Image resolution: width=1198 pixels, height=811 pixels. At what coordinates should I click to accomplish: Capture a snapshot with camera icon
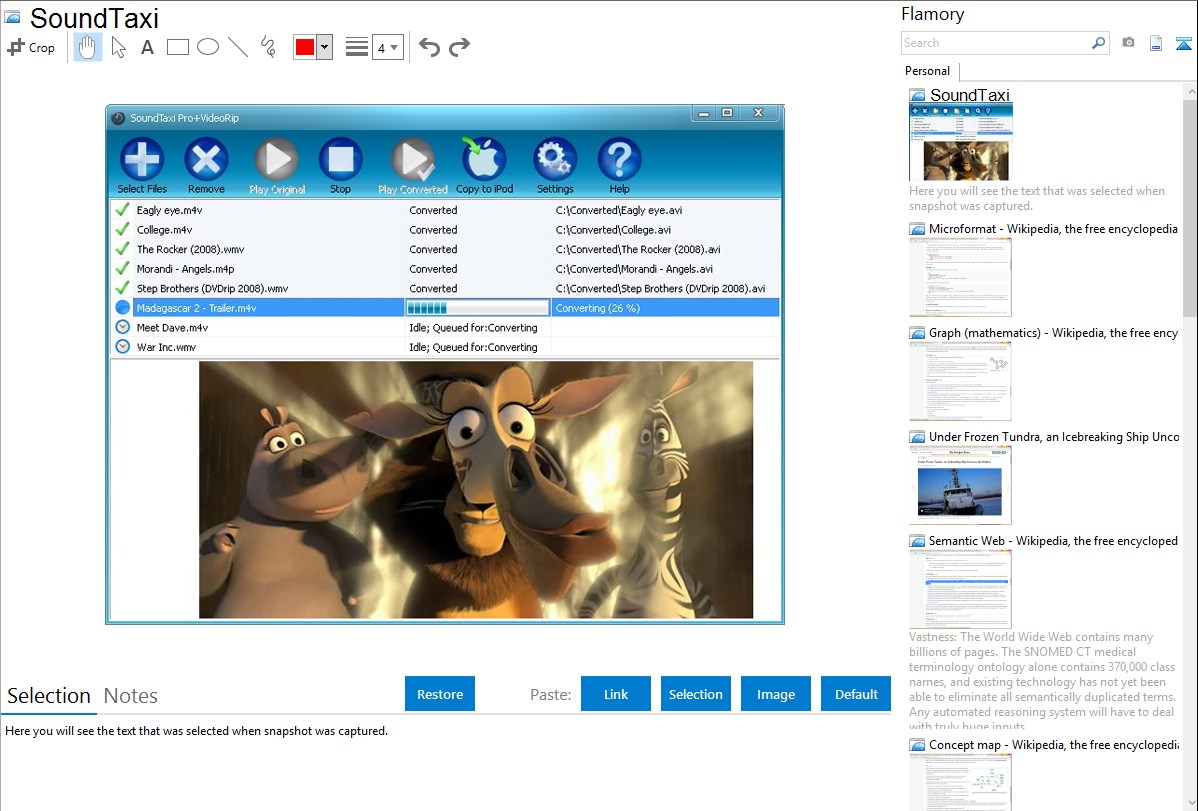(x=1128, y=43)
